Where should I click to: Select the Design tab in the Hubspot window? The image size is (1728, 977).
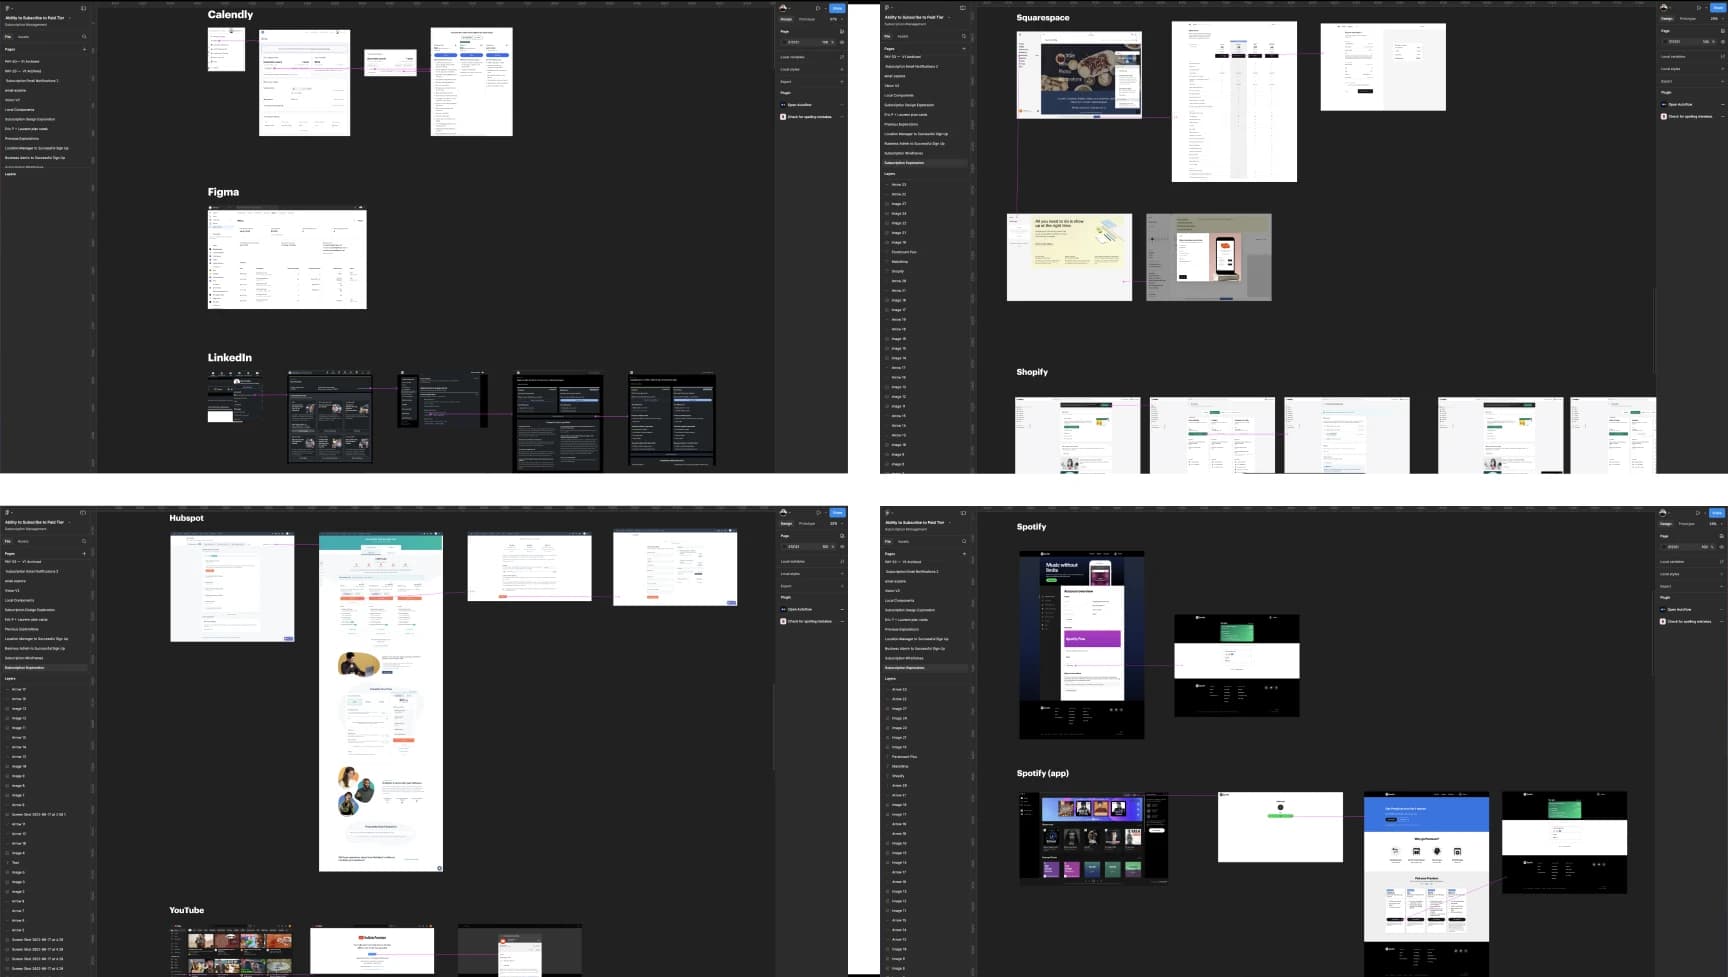click(x=786, y=523)
